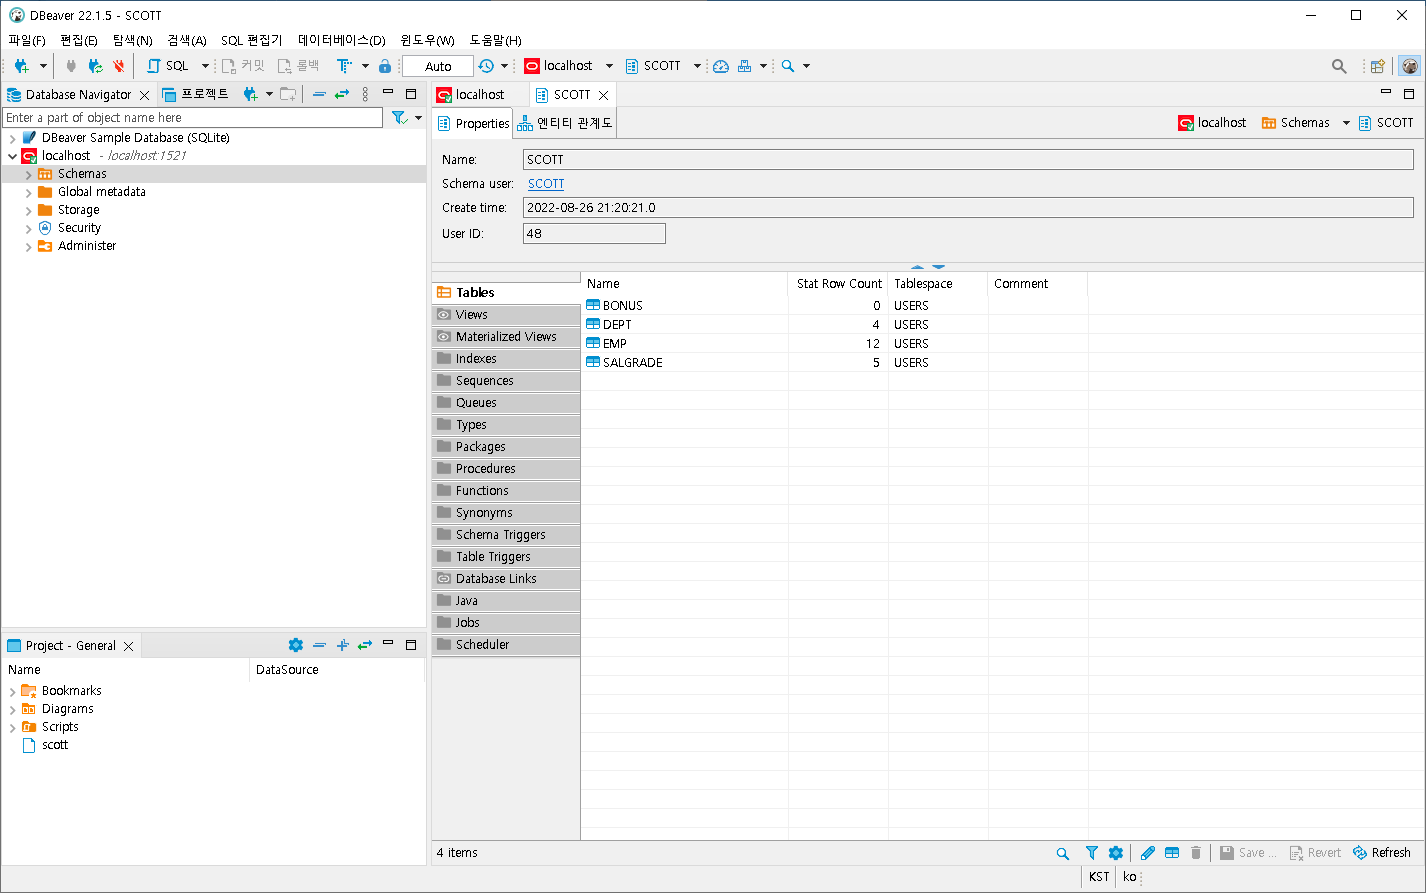Expand the Global metadata tree node

(x=28, y=192)
